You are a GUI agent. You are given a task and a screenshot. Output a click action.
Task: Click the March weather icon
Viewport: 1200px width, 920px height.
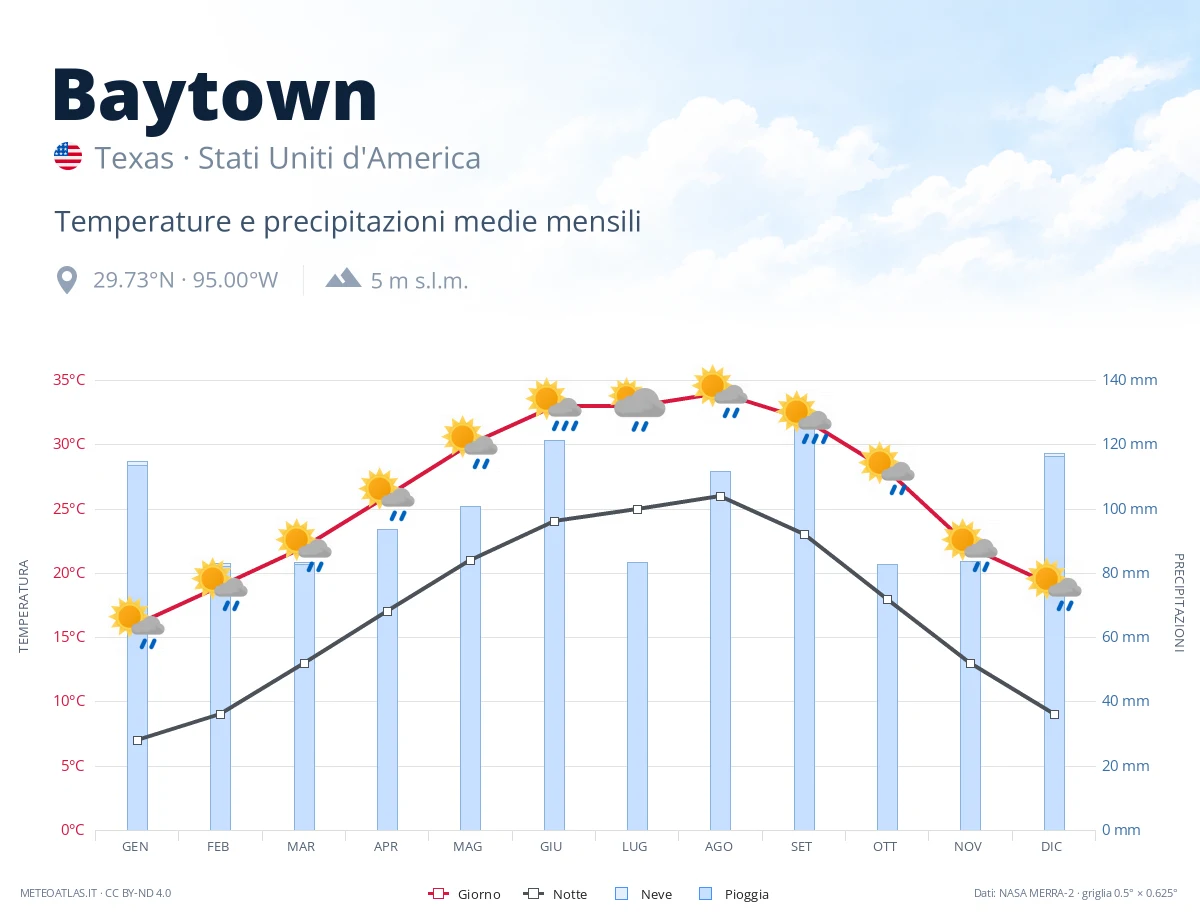click(x=304, y=545)
